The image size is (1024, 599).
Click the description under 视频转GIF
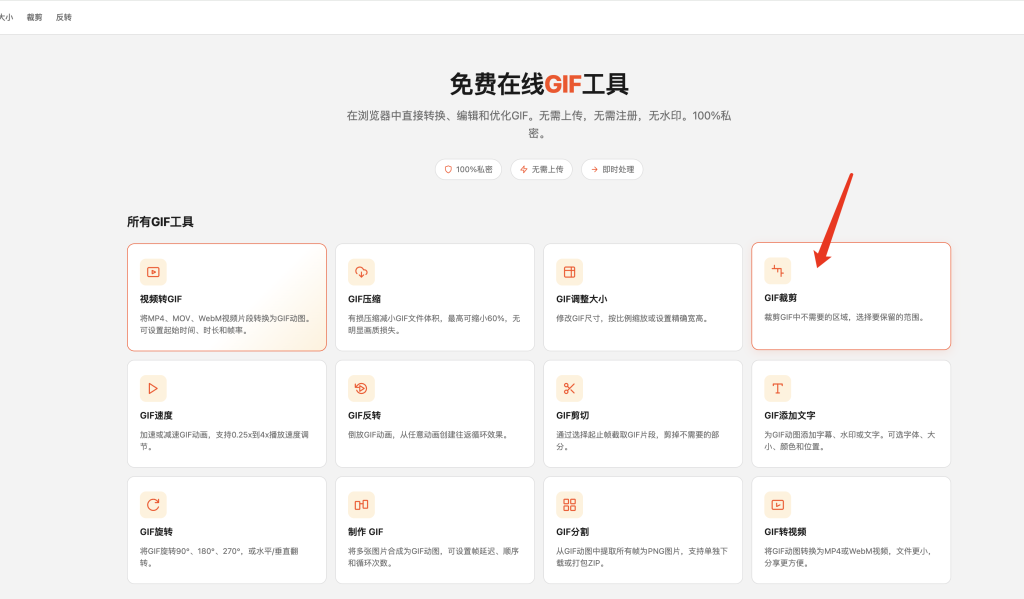coord(226,325)
